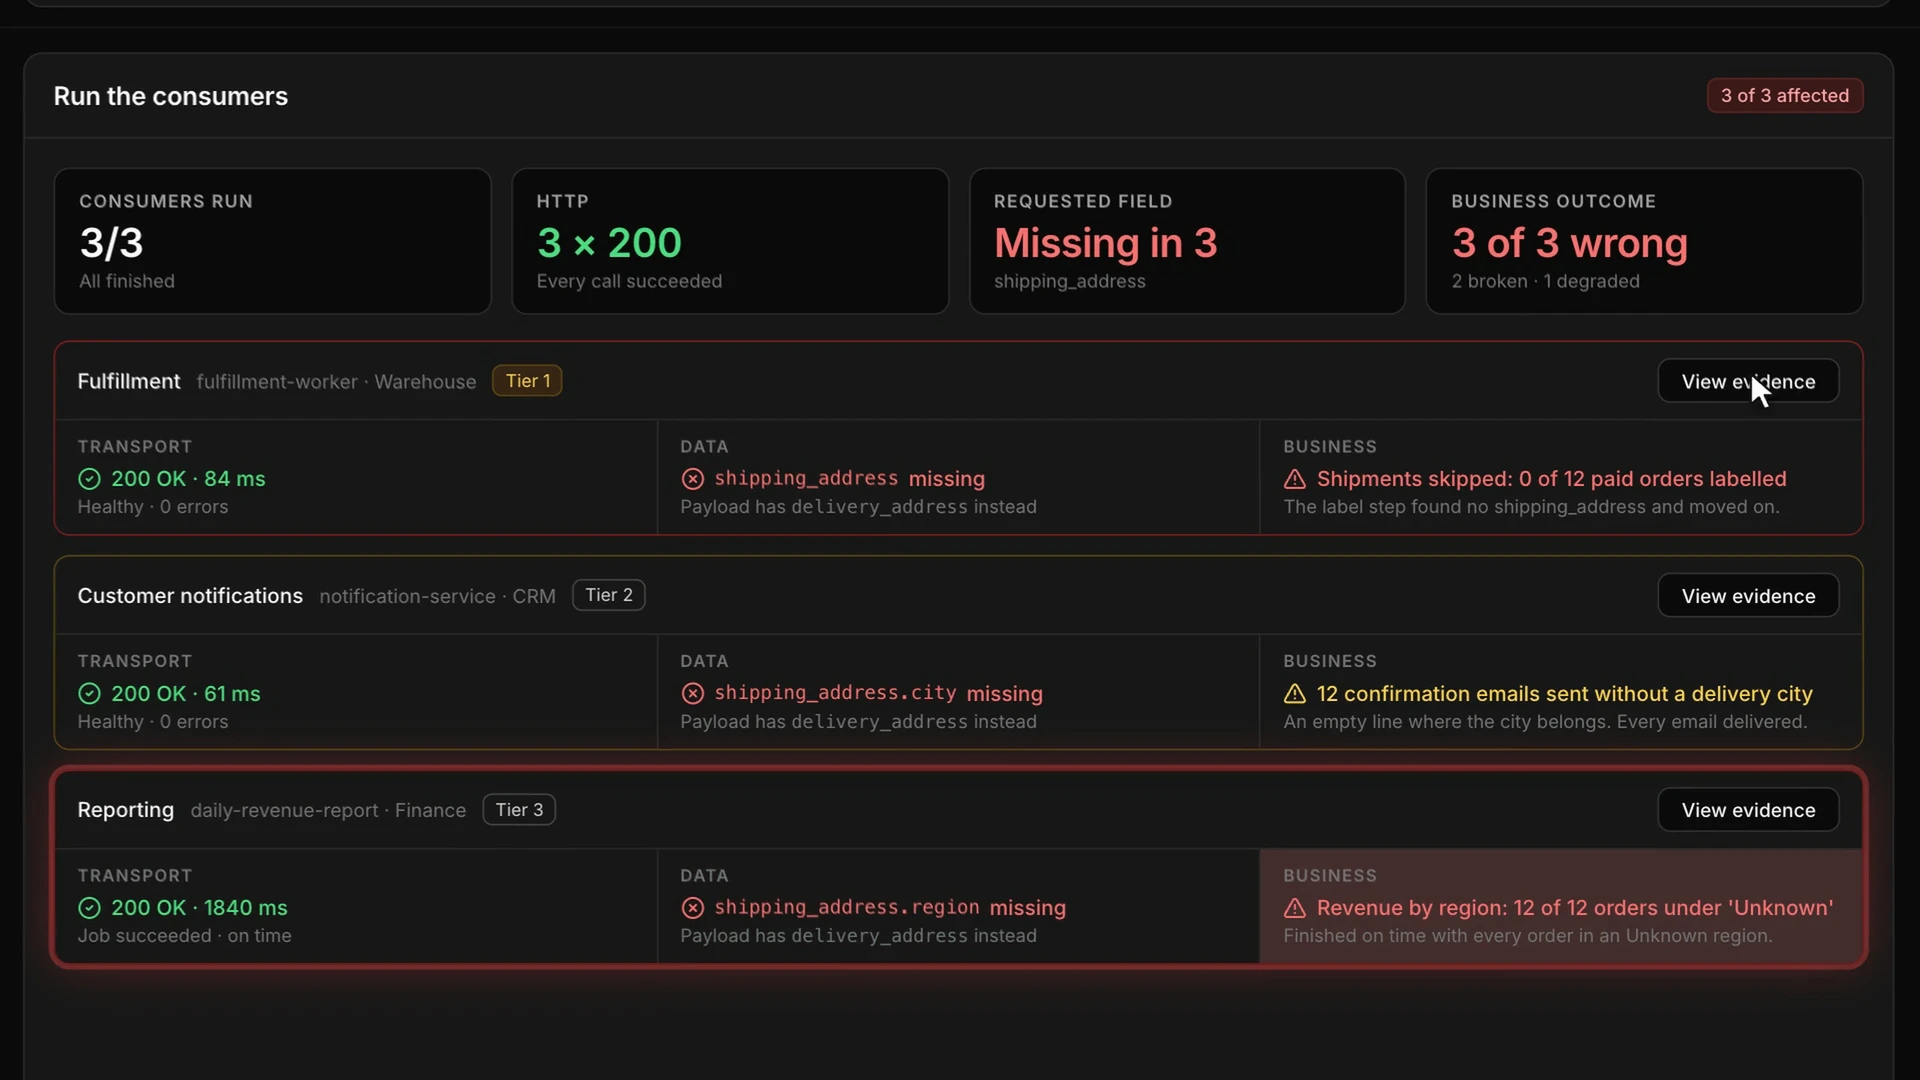Click the 'Run the consumers' heading
The height and width of the screenshot is (1080, 1920).
pyautogui.click(x=171, y=96)
